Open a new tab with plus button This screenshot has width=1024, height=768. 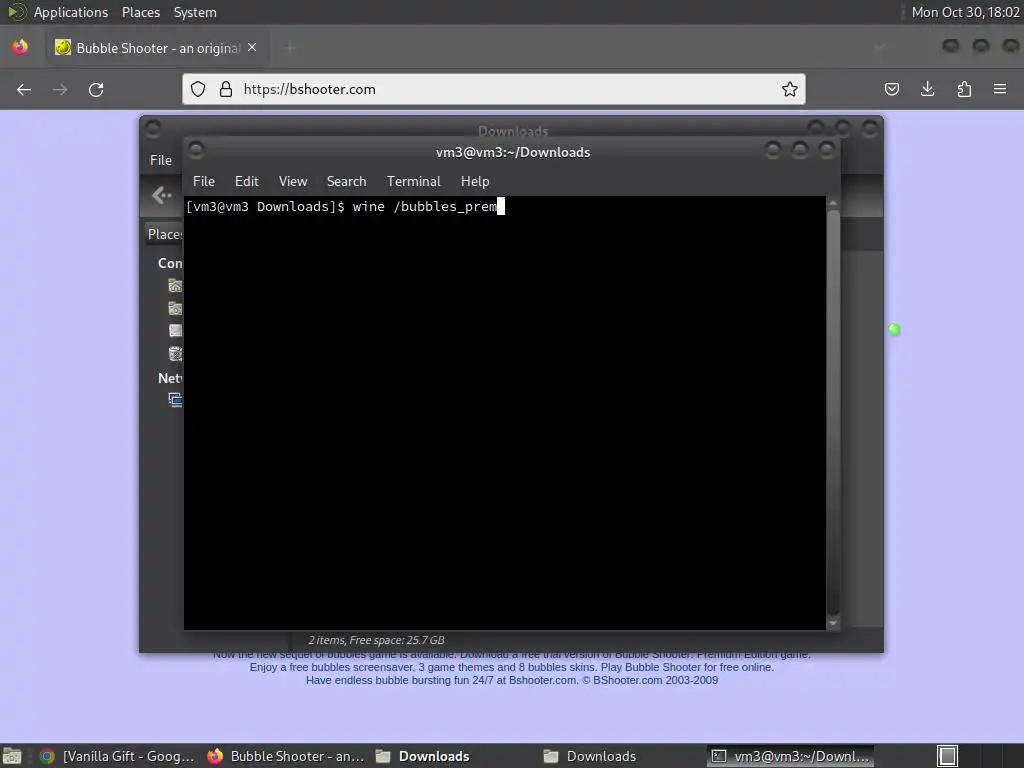290,48
